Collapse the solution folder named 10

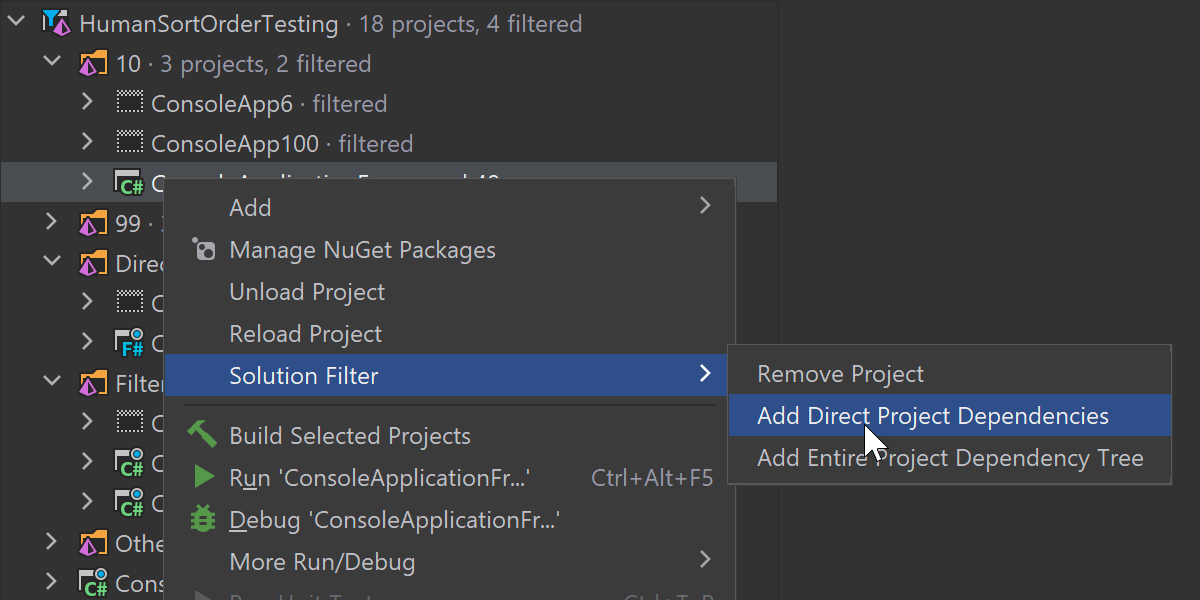[x=52, y=63]
